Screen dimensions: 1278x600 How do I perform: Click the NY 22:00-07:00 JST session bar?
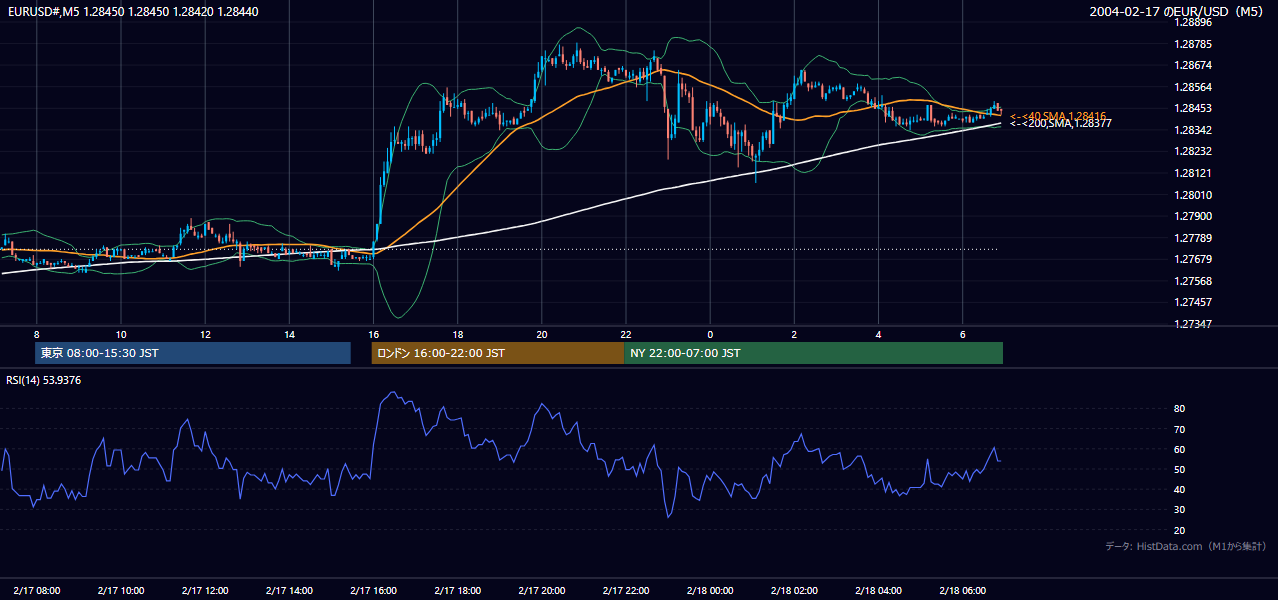click(x=813, y=353)
